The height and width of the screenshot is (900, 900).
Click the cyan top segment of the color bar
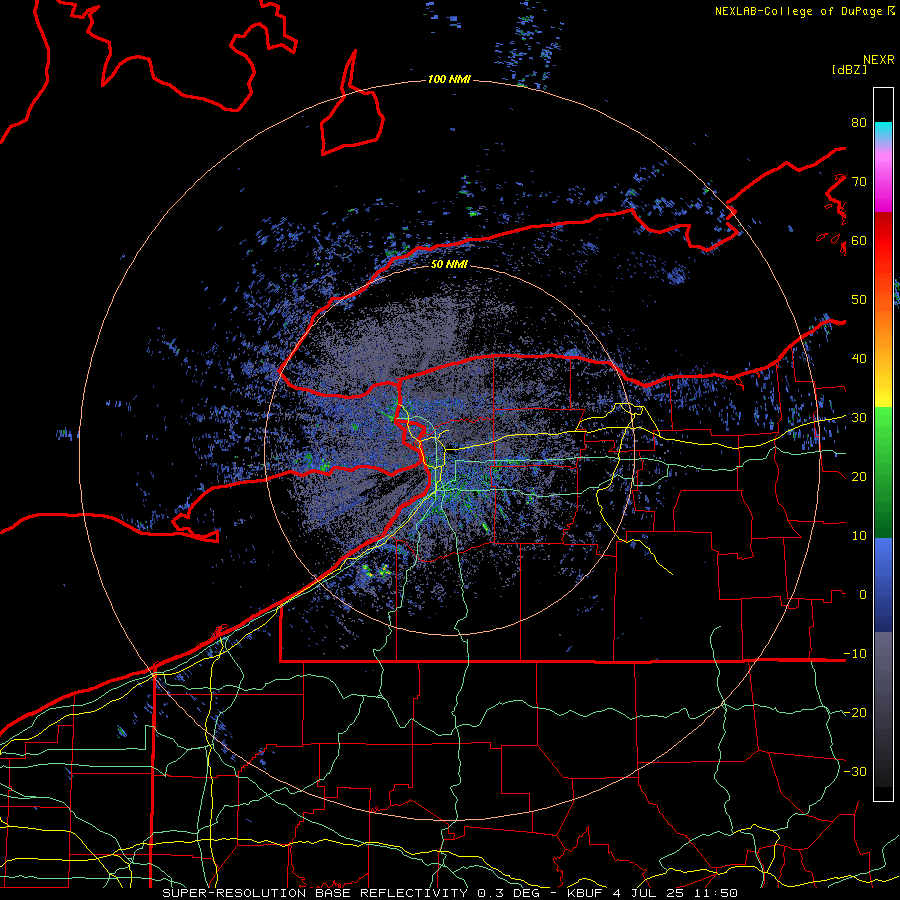click(883, 132)
